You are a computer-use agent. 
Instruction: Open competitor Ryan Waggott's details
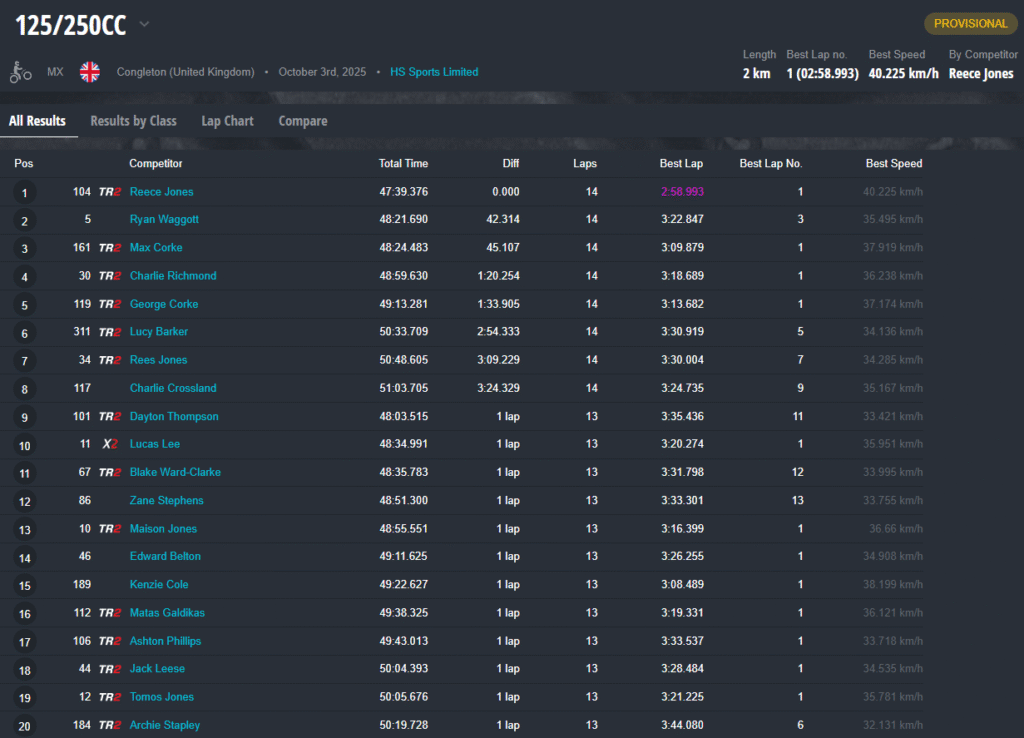pos(162,220)
